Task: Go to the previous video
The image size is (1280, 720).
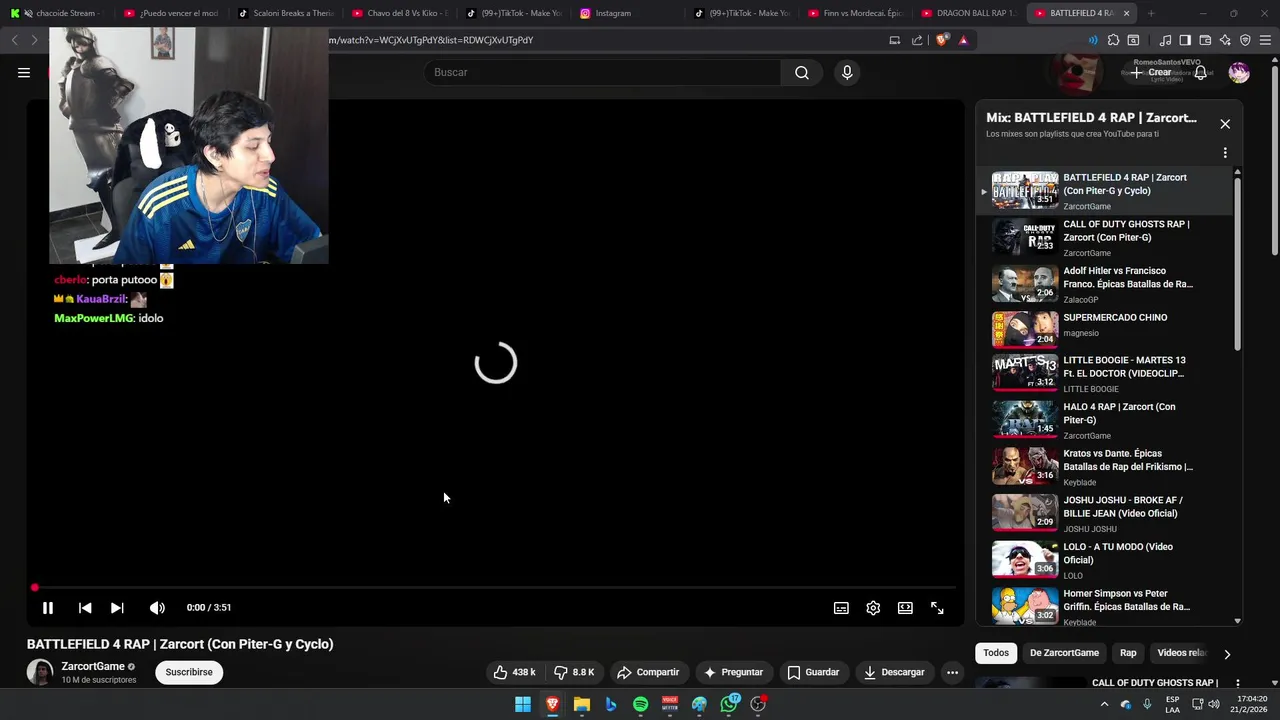Action: point(85,607)
